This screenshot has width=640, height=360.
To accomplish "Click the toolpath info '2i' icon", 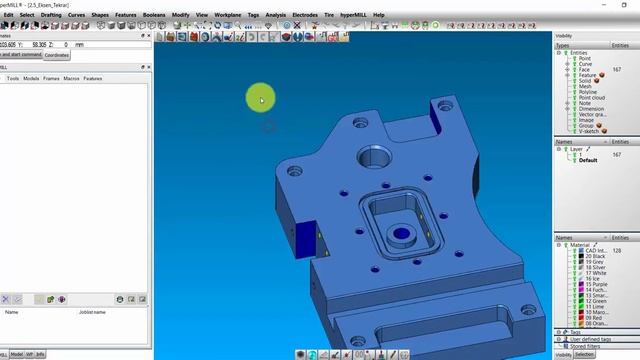I will point(240,37).
